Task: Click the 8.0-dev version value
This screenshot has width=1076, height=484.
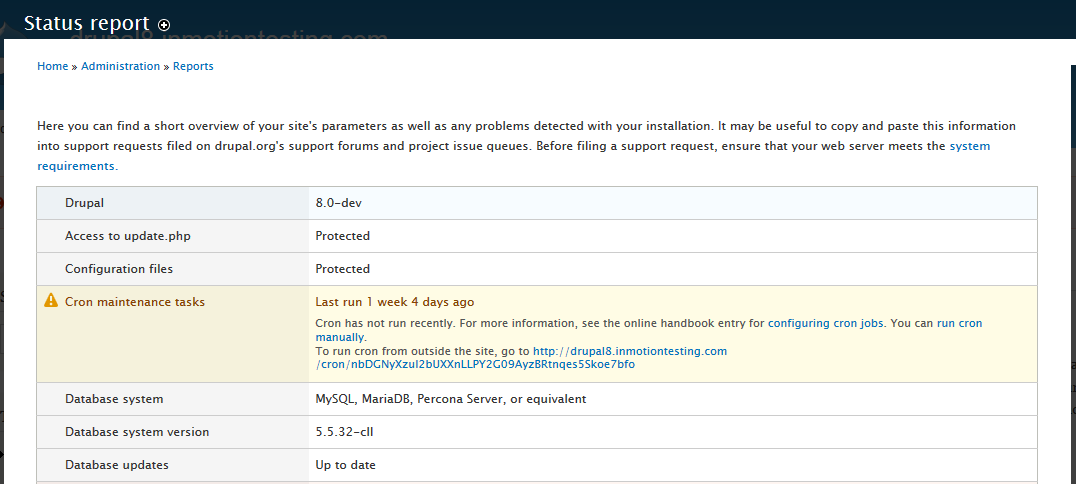Action: coord(338,203)
